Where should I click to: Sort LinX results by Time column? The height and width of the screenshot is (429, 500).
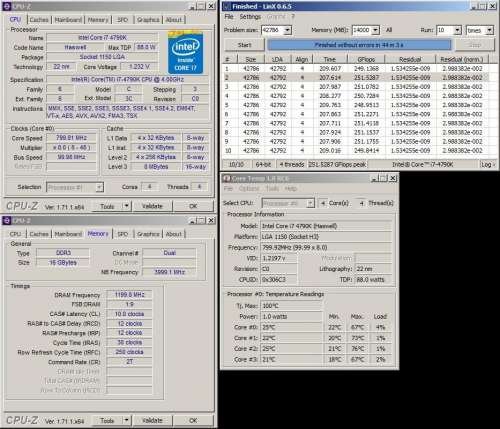click(330, 59)
